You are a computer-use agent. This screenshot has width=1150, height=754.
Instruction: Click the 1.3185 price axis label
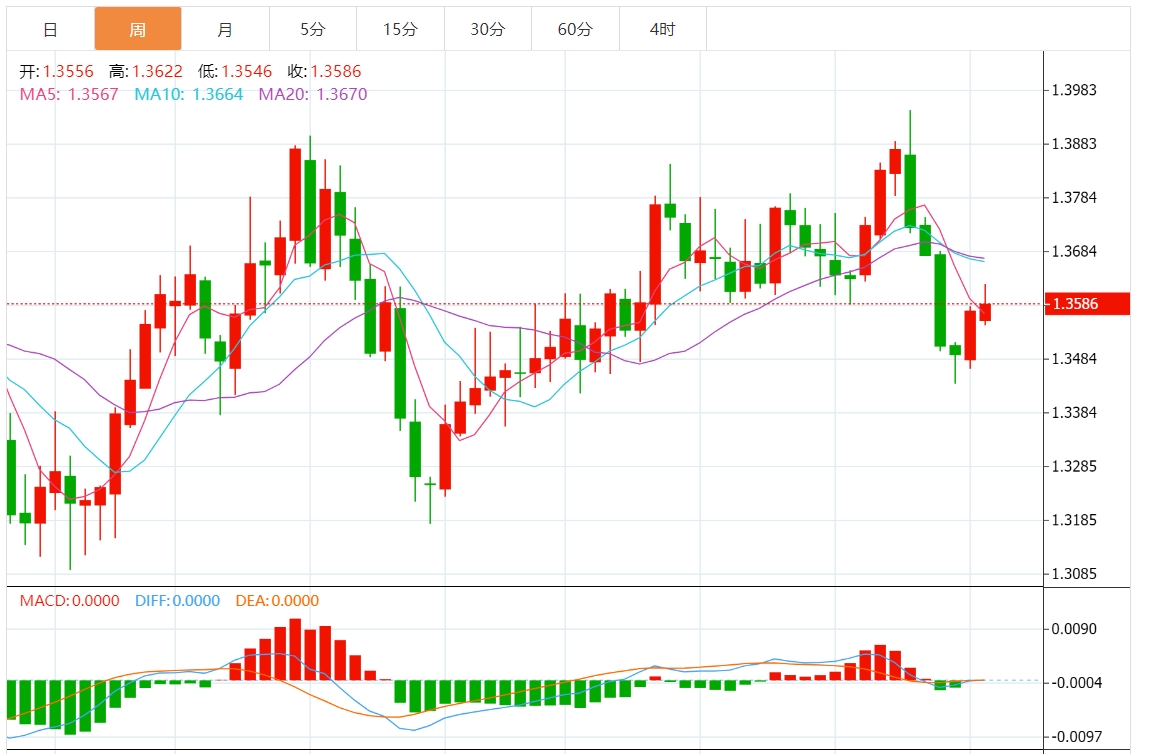[x=1074, y=520]
